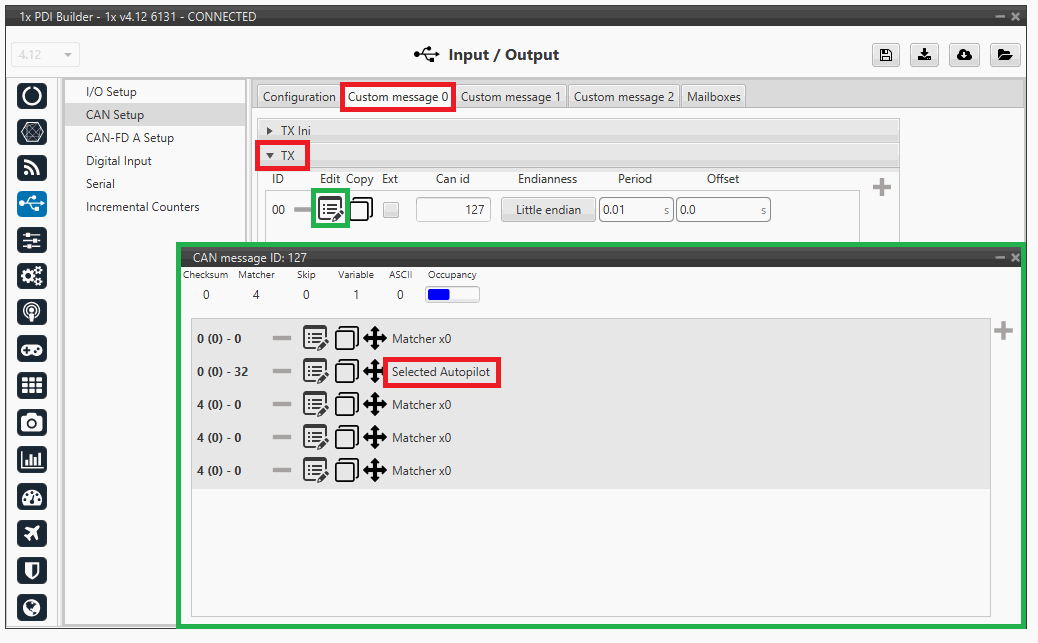Open the Input/Output USB sidebar icon
Screen dimensions: 1038x643
[32, 204]
